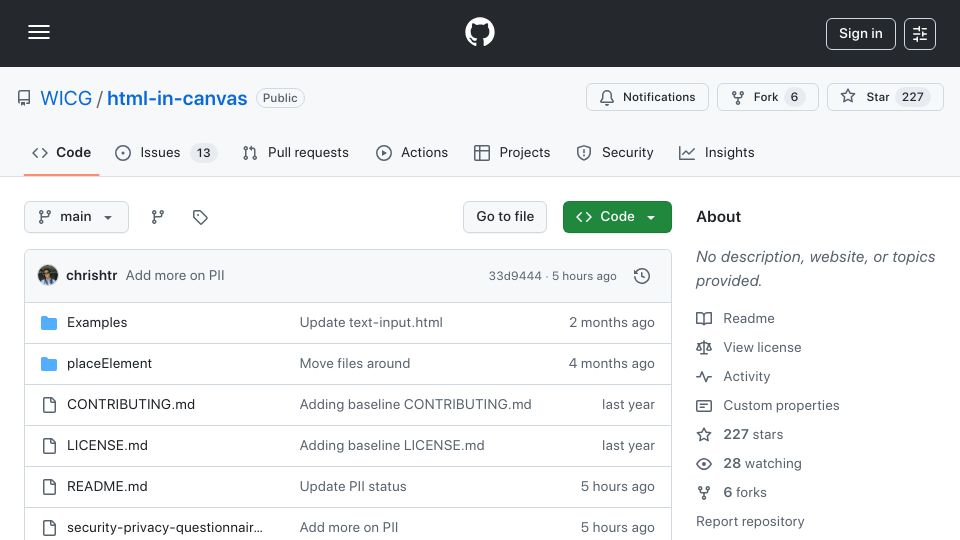View the Insights tab
The image size is (960, 540).
[716, 152]
